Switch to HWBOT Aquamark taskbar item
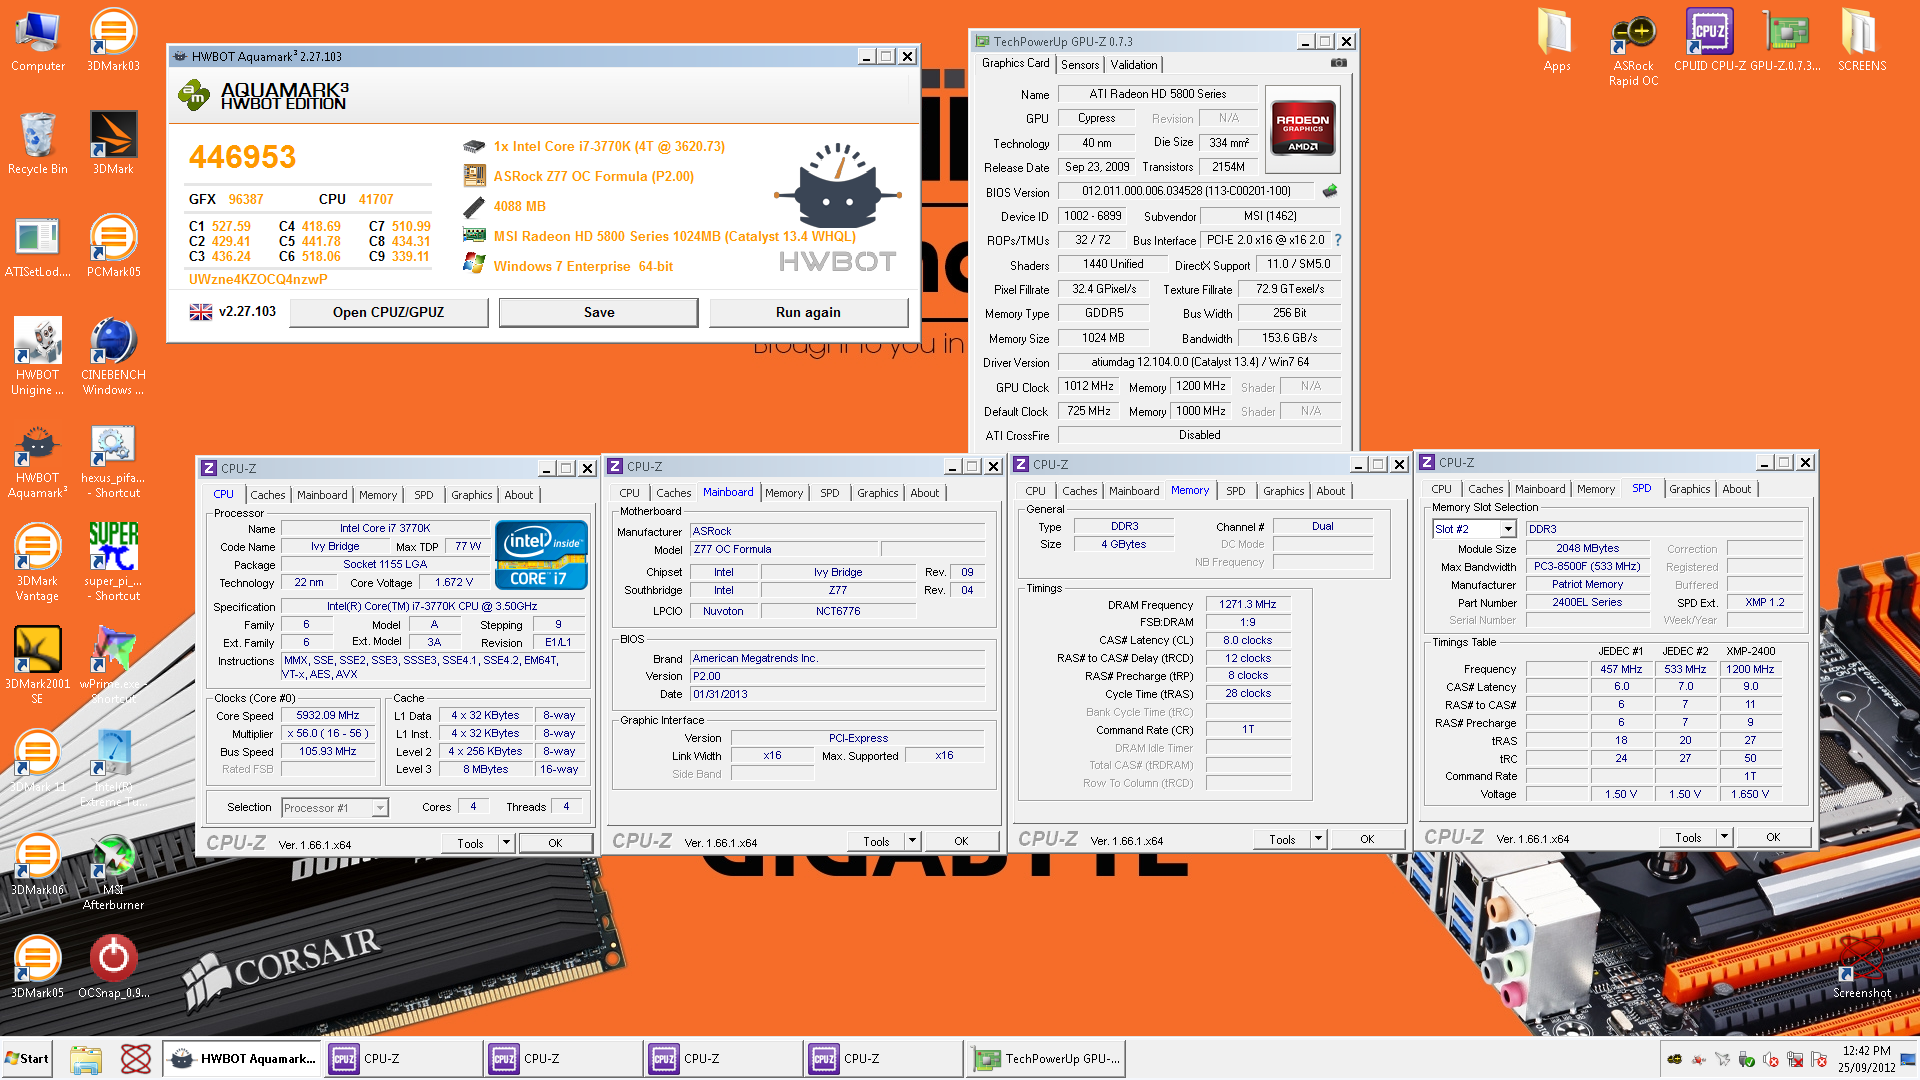Viewport: 1920px width, 1080px height. click(242, 1058)
